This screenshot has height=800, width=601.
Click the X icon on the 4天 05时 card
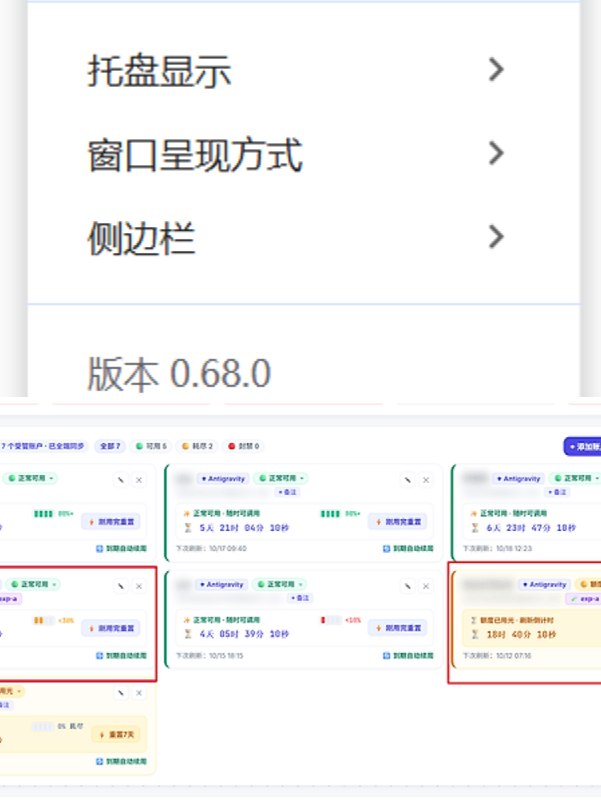tap(426, 586)
